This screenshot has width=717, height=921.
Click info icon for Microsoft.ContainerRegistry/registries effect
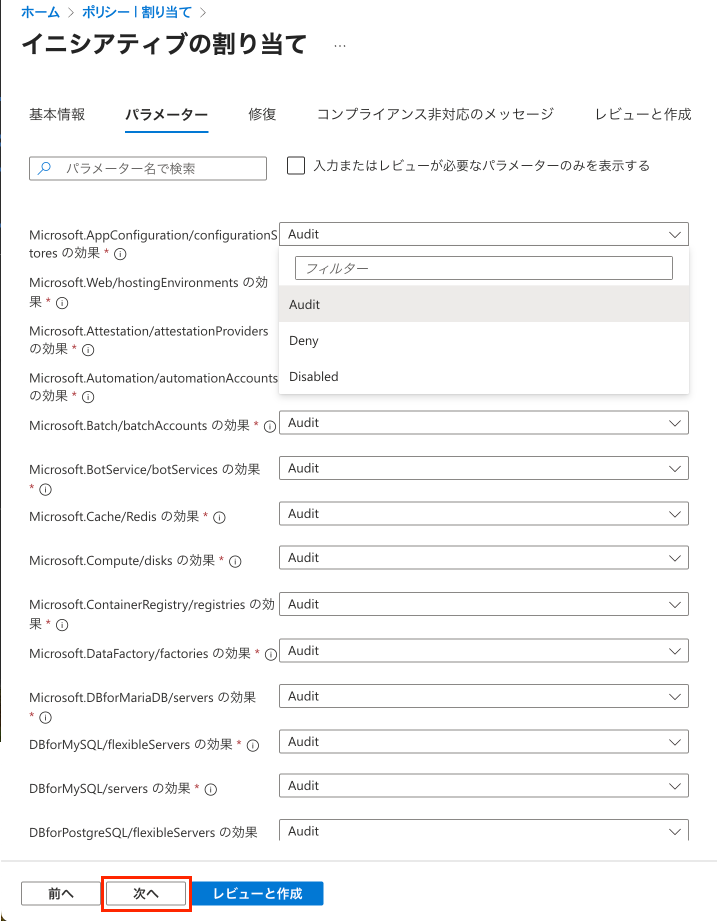[x=62, y=625]
